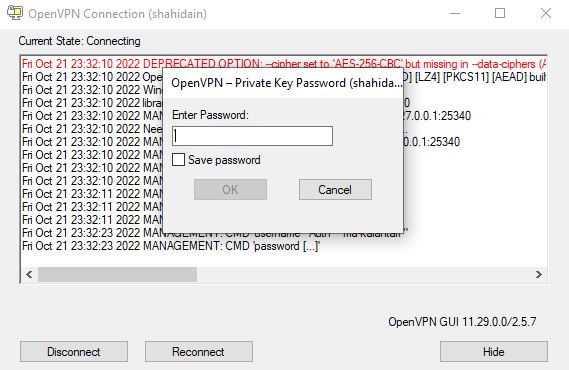This screenshot has height=370, width=569.
Task: Hide the connection status window
Action: [494, 352]
